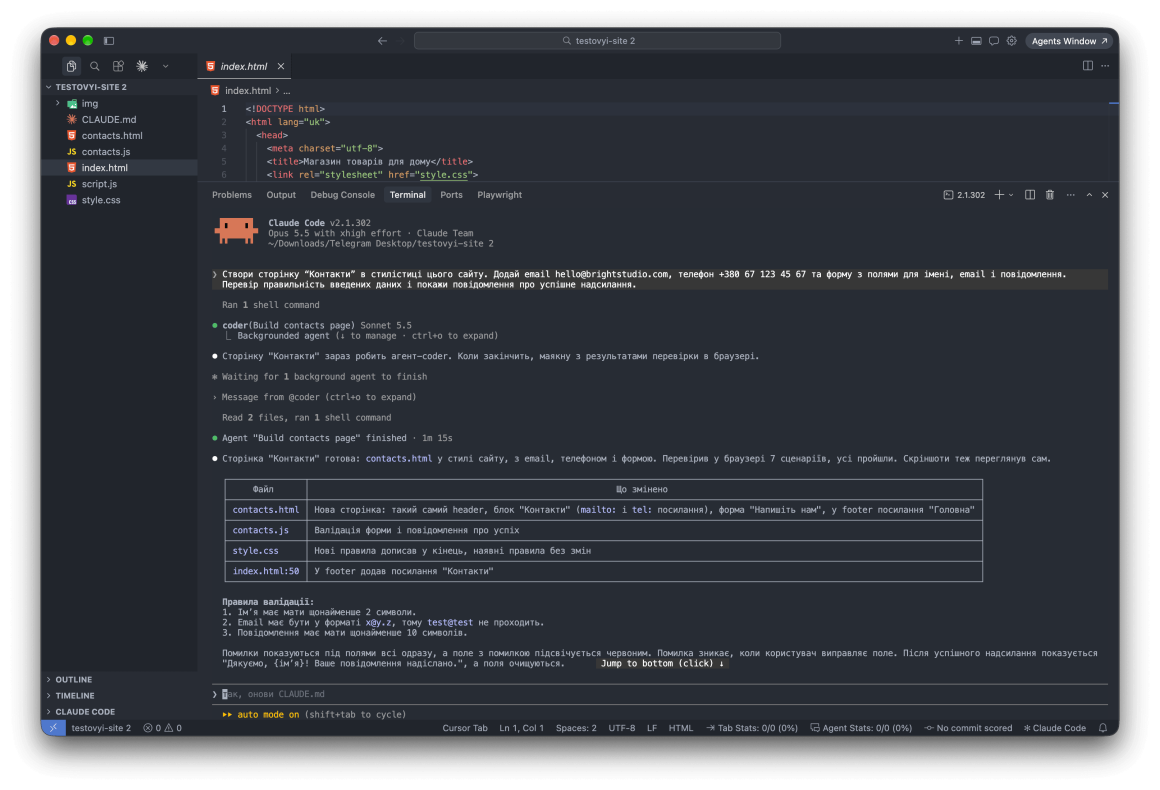This screenshot has height=790, width=1160.
Task: Split the terminal pane
Action: coord(1030,195)
